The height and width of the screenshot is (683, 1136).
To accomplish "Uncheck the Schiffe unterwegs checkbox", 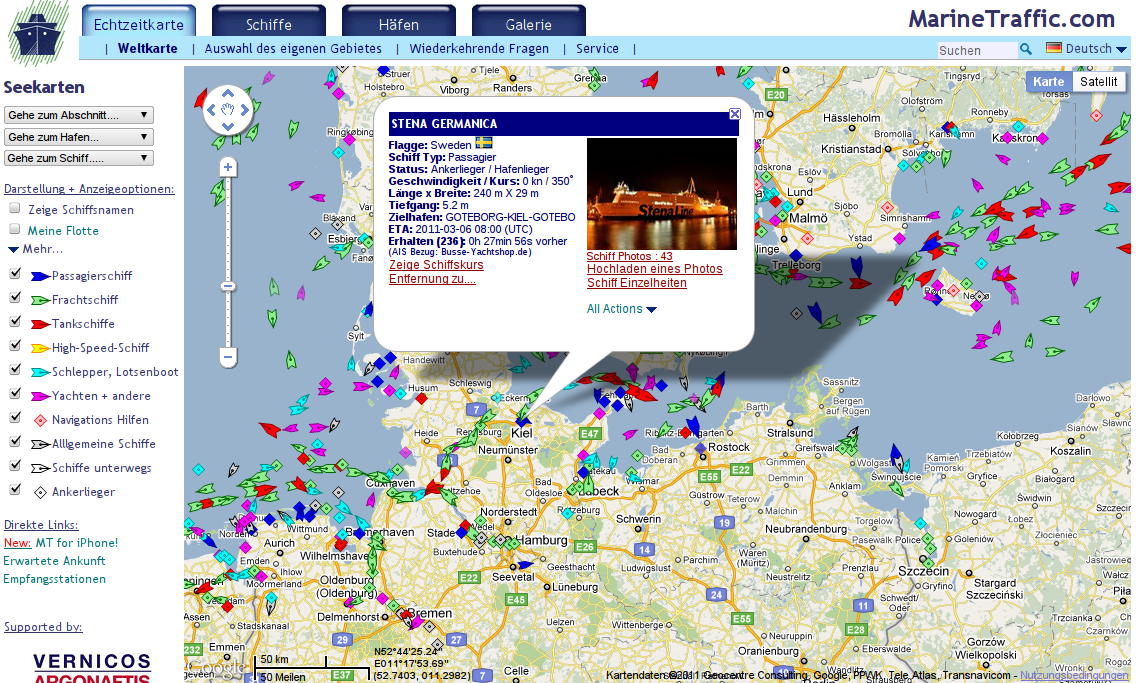I will tap(14, 465).
